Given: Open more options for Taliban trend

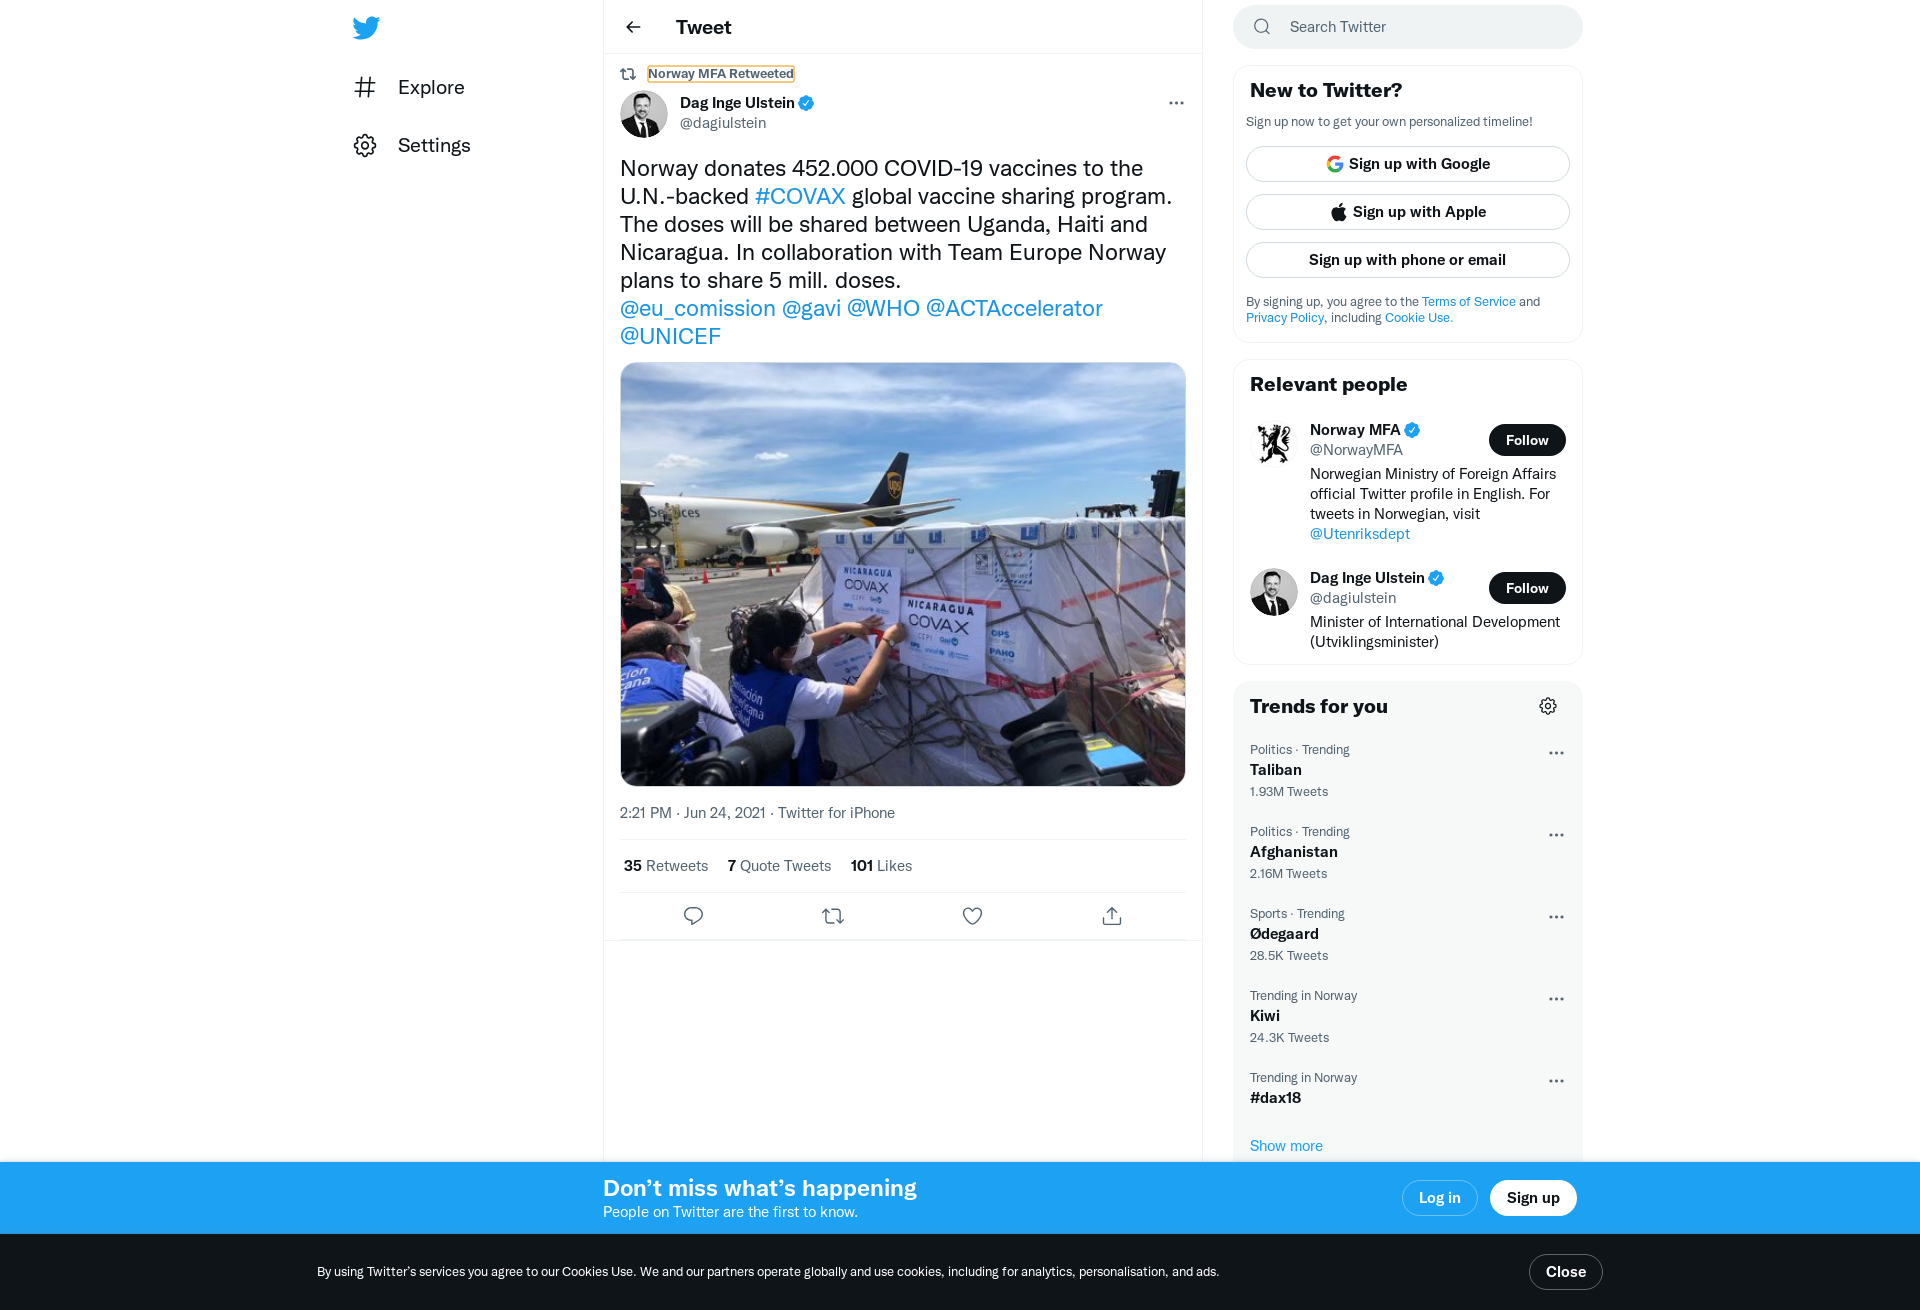Looking at the screenshot, I should pos(1556,753).
